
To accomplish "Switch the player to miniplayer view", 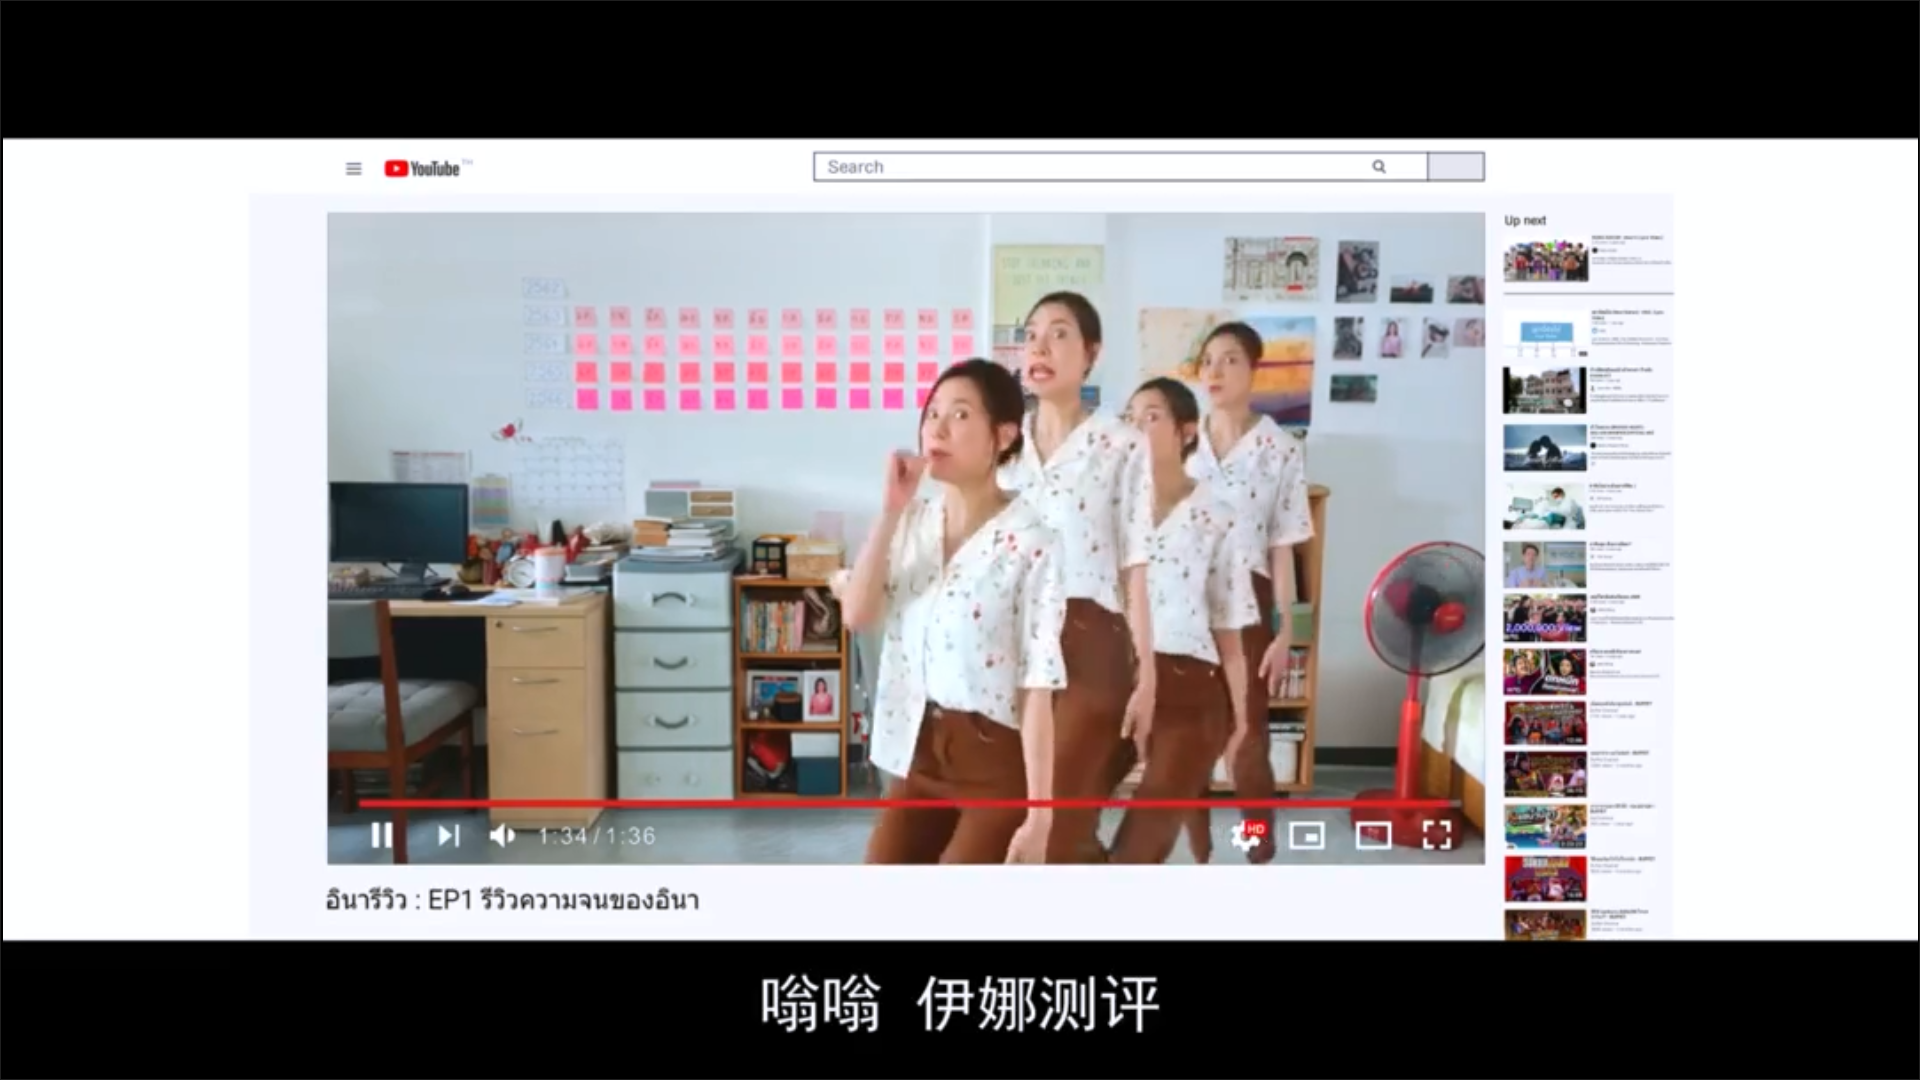I will [x=1308, y=835].
